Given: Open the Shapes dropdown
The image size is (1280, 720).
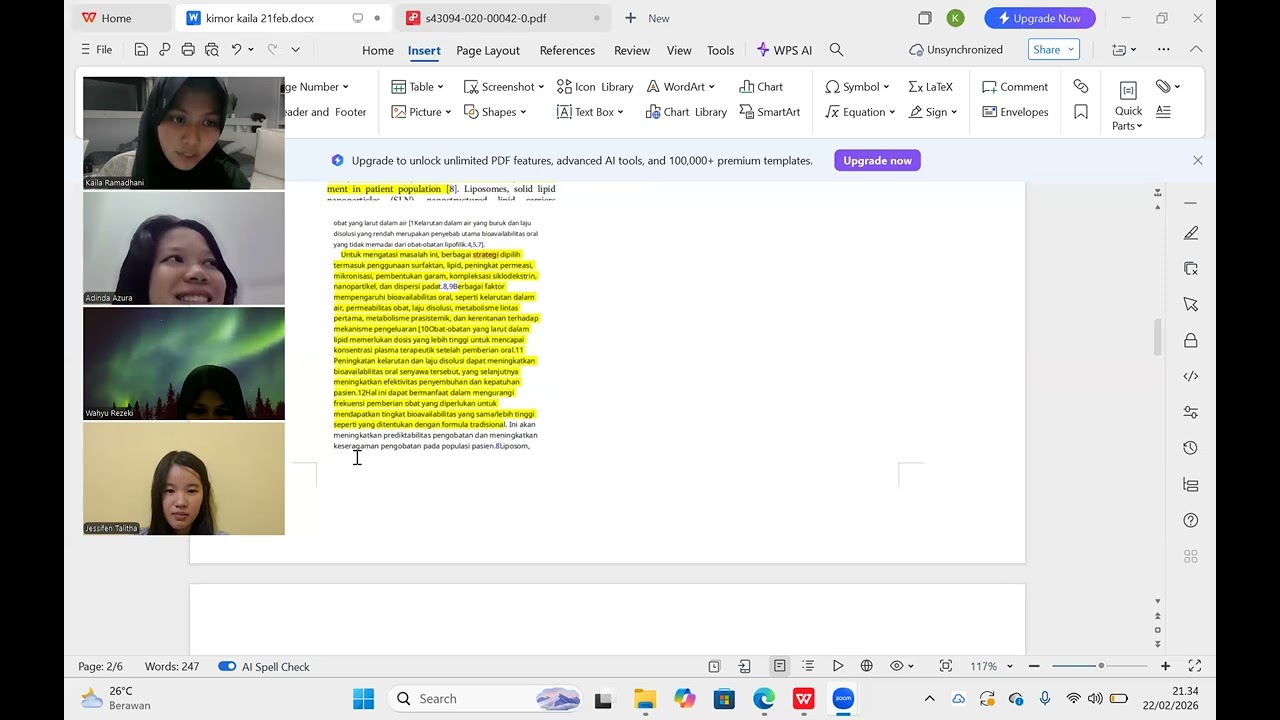Looking at the screenshot, I should tap(495, 112).
